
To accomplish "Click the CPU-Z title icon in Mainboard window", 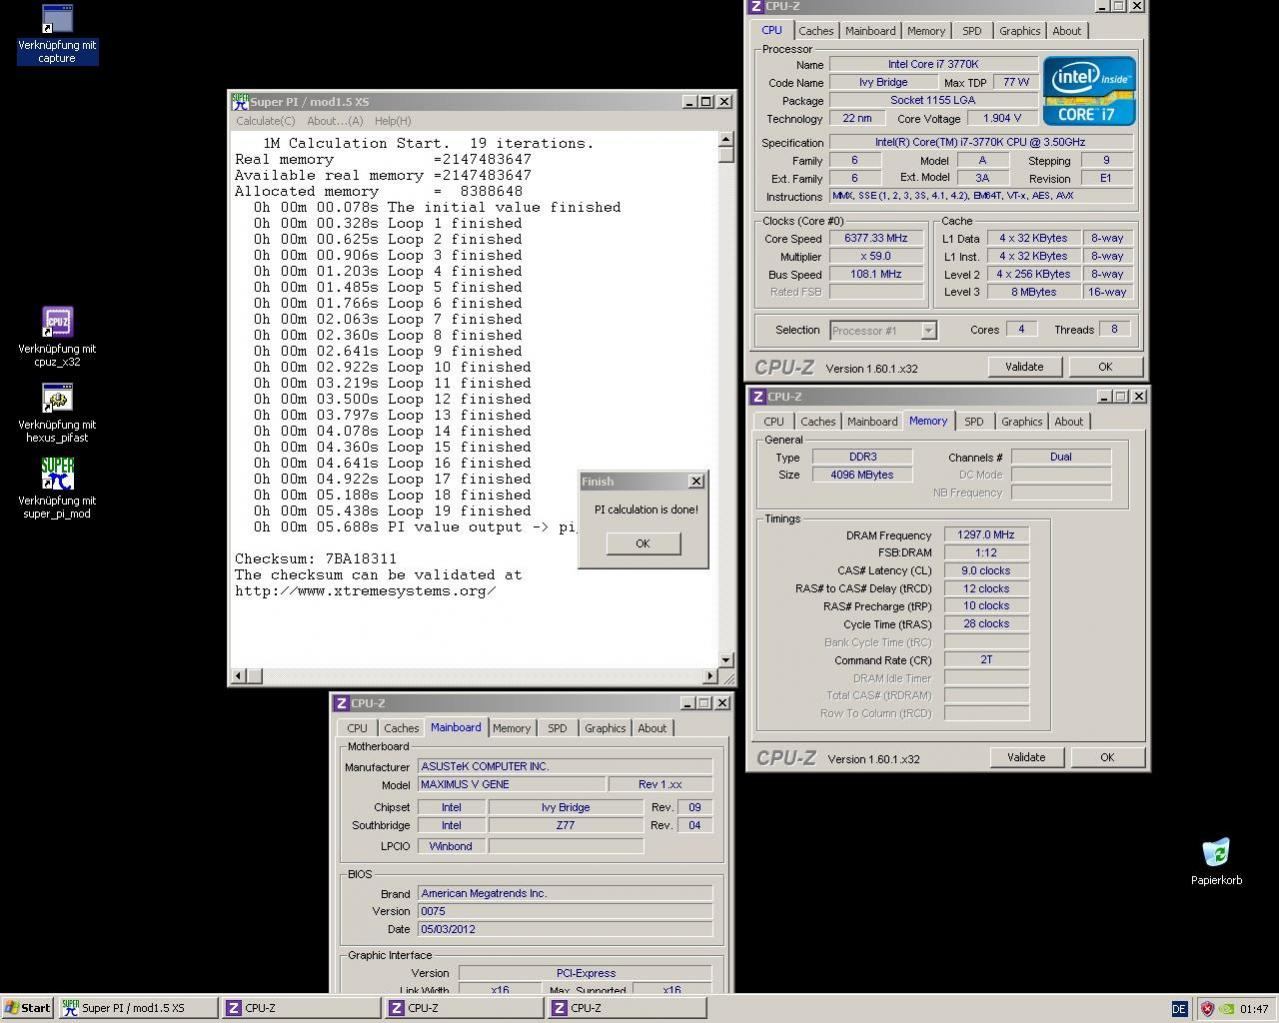I will click(x=341, y=703).
